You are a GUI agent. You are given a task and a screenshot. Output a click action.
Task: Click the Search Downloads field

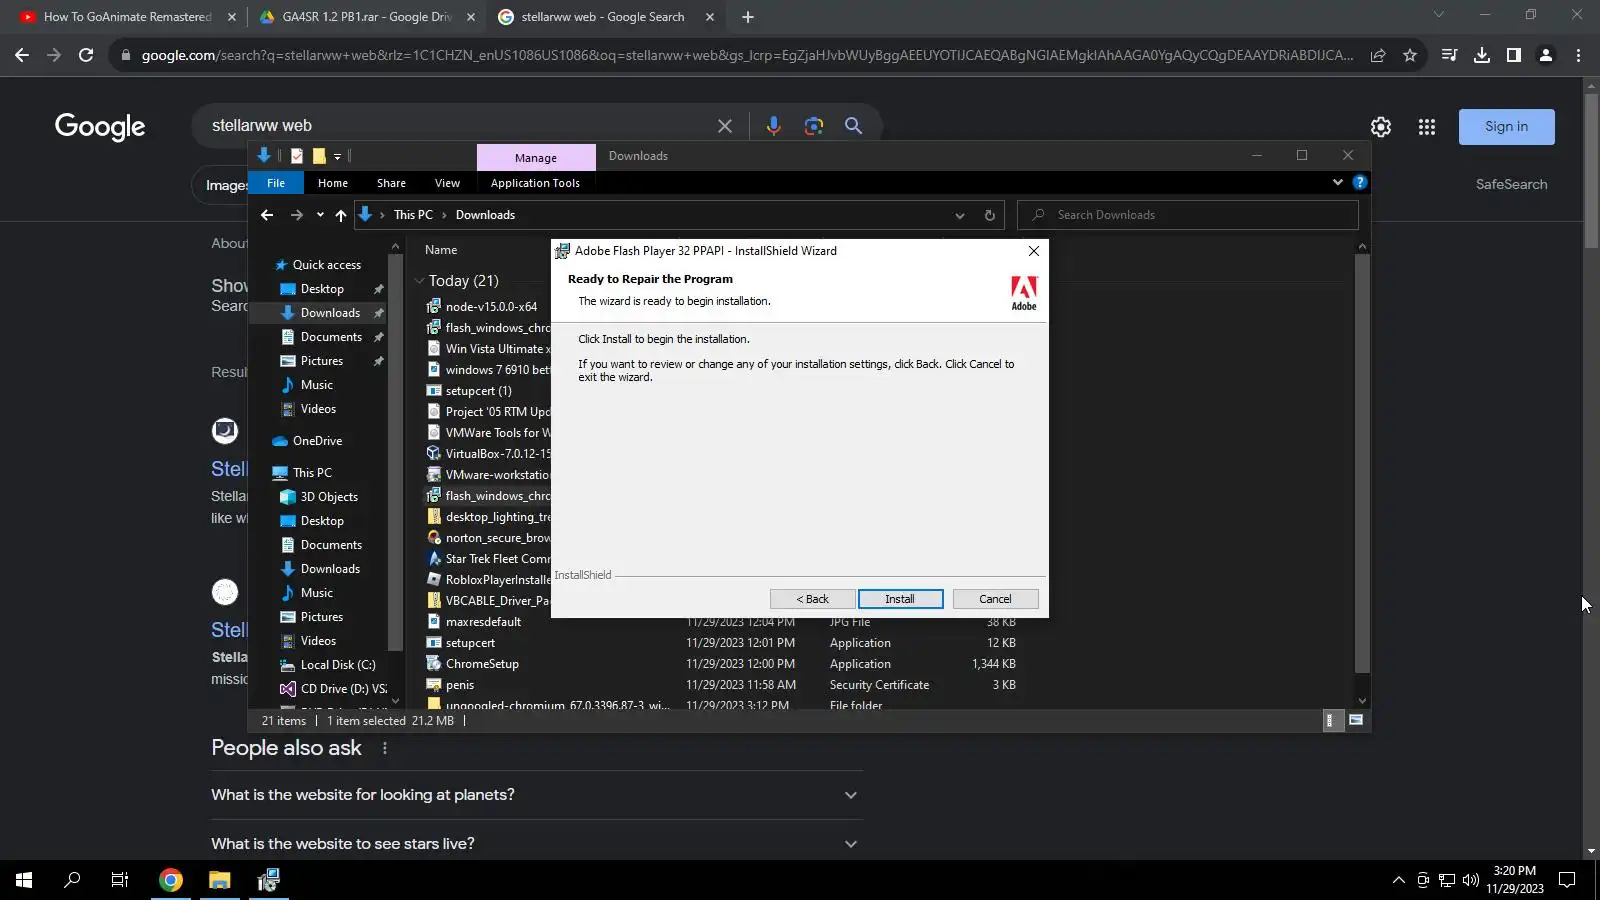[x=1188, y=215]
